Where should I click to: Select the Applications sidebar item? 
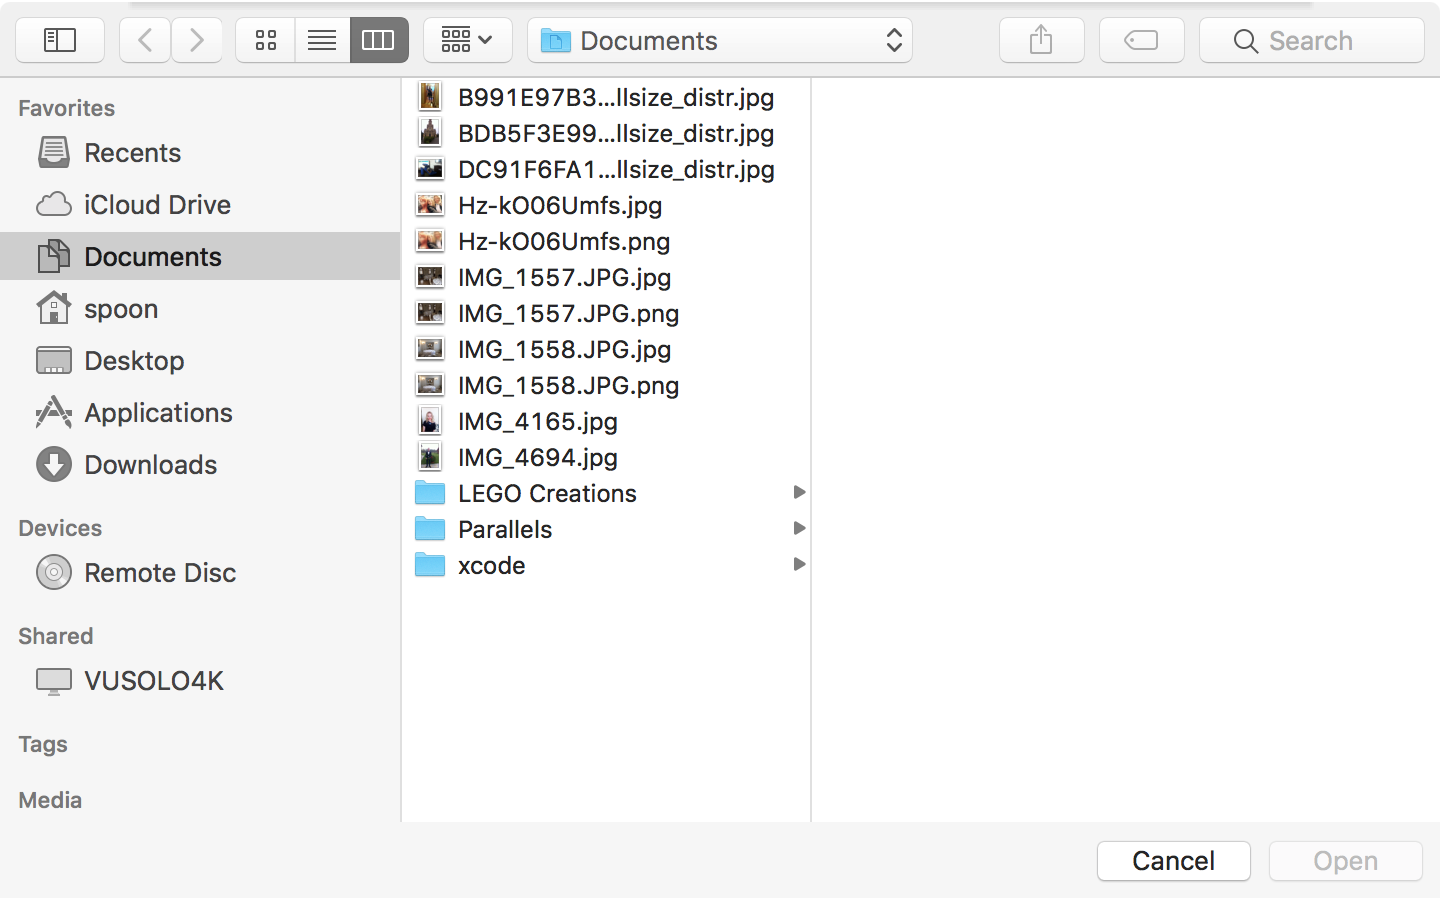pyautogui.click(x=158, y=413)
